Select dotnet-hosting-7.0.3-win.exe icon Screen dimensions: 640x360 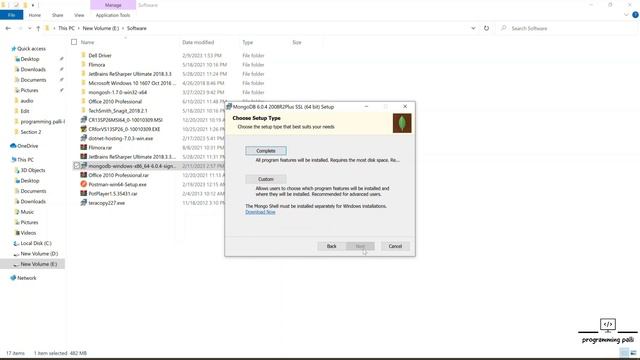(84, 138)
